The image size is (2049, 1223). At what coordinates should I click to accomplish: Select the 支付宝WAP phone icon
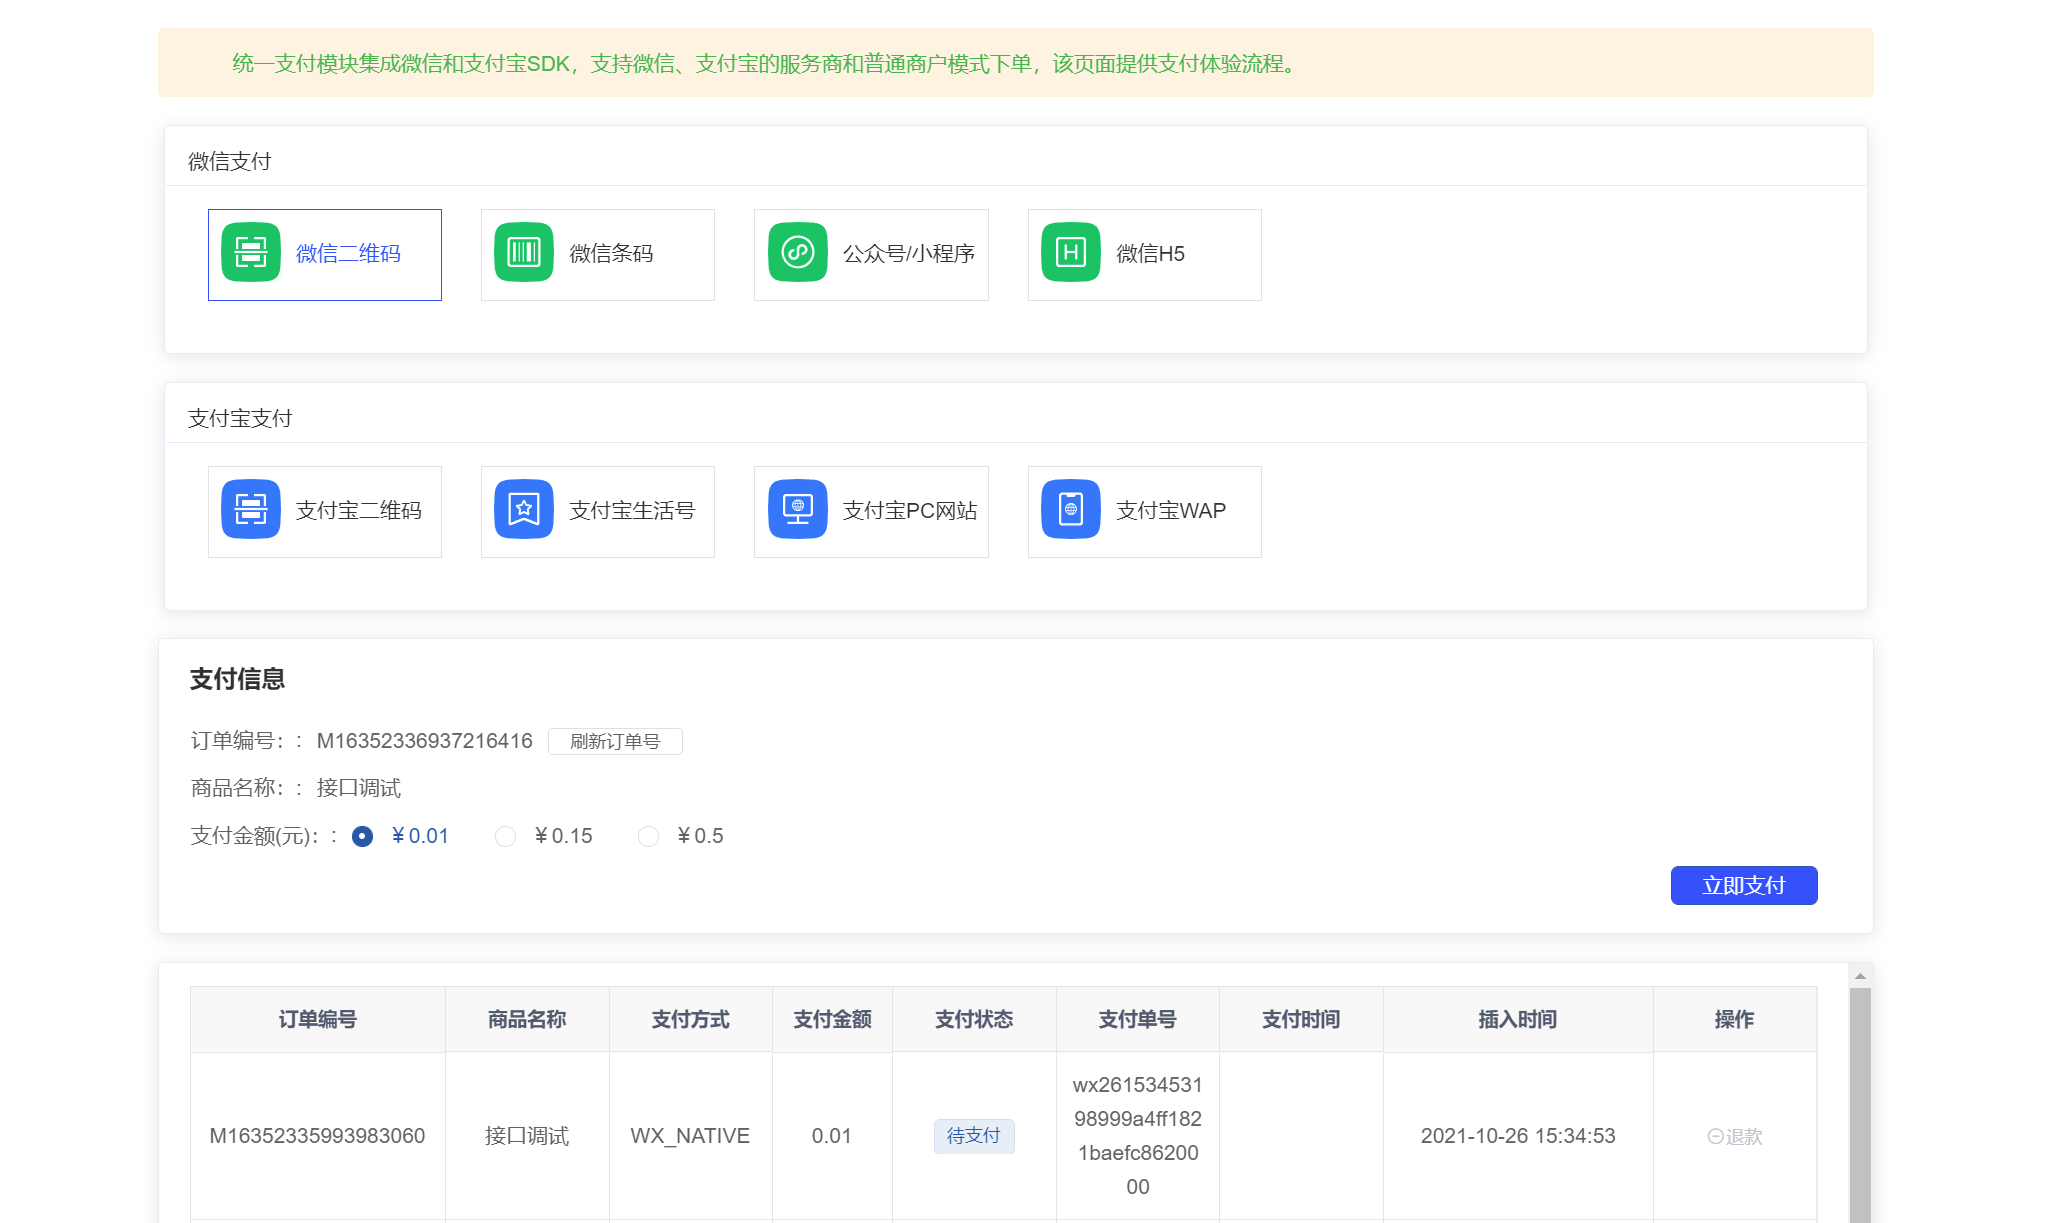[x=1070, y=510]
